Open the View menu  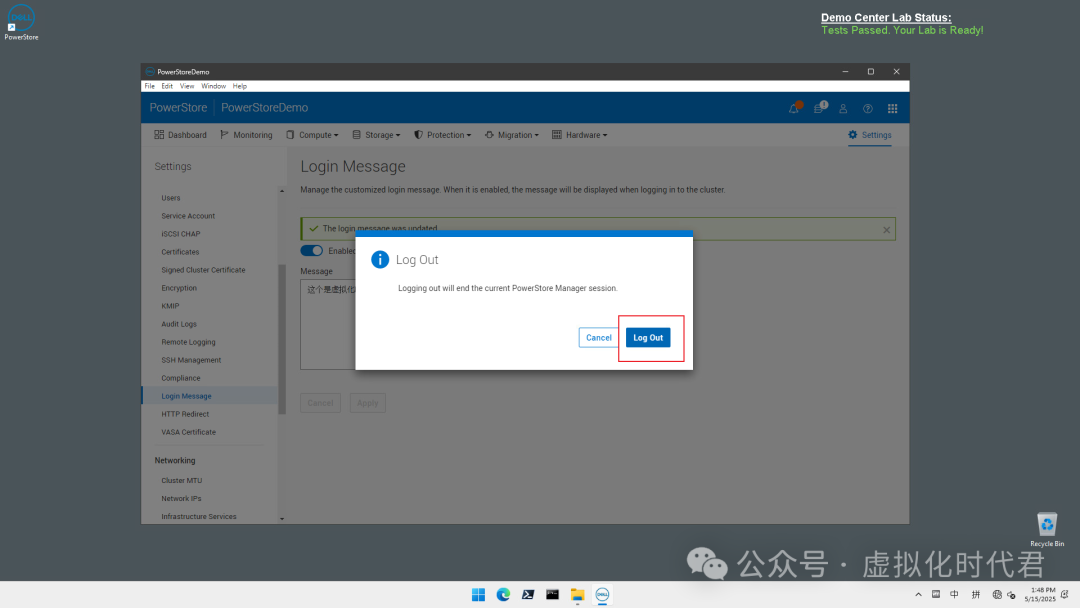[187, 86]
